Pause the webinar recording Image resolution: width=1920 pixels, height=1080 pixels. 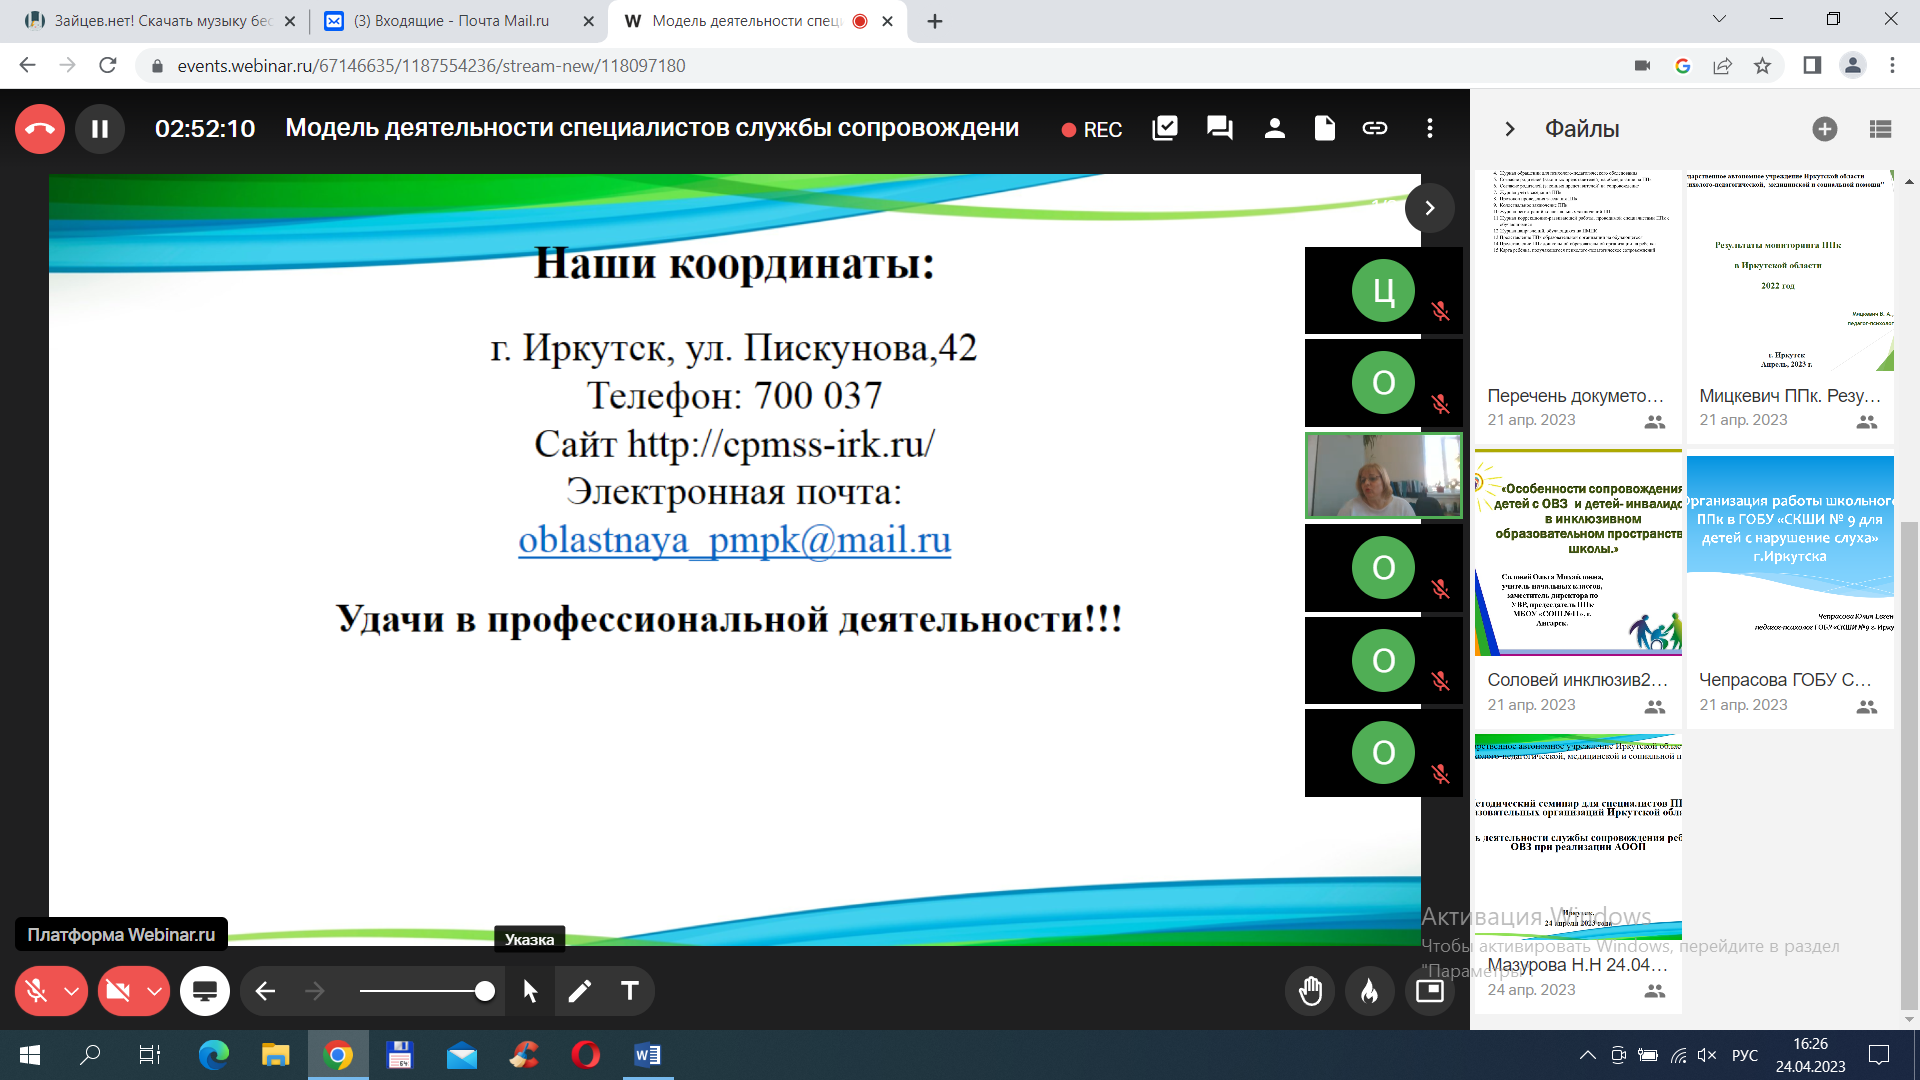tap(100, 129)
